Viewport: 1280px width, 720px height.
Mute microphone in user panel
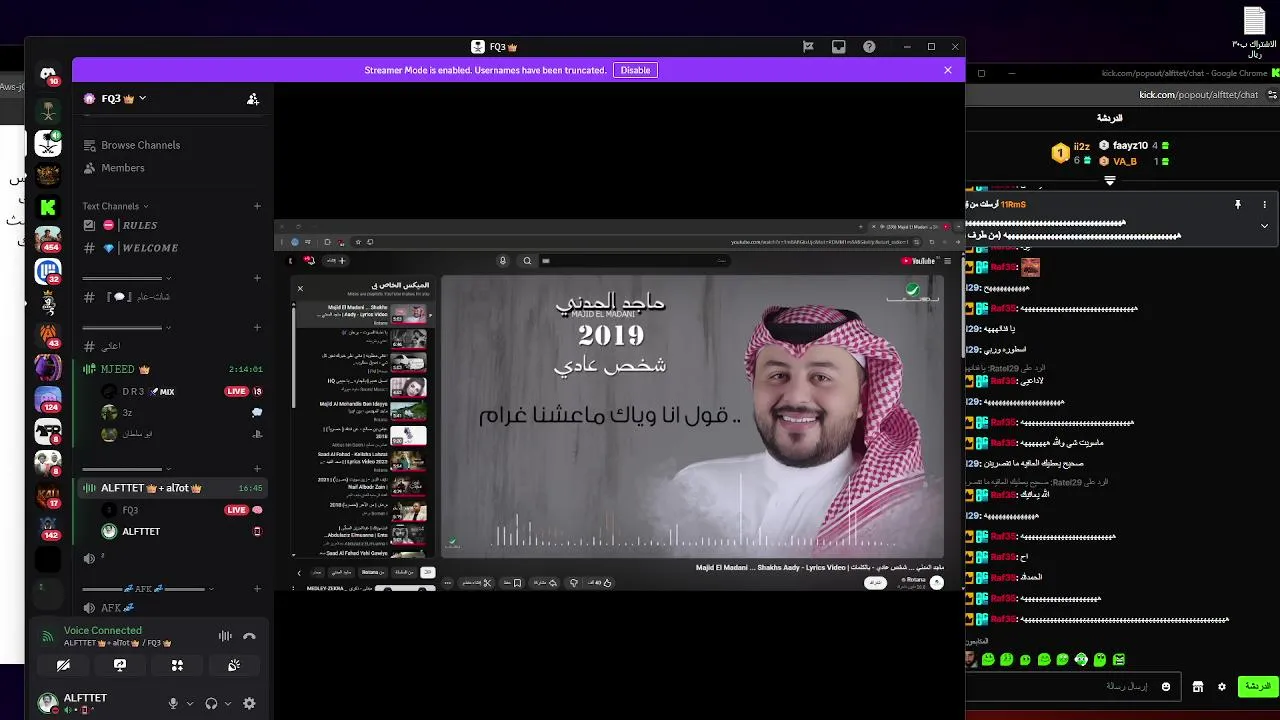[173, 704]
